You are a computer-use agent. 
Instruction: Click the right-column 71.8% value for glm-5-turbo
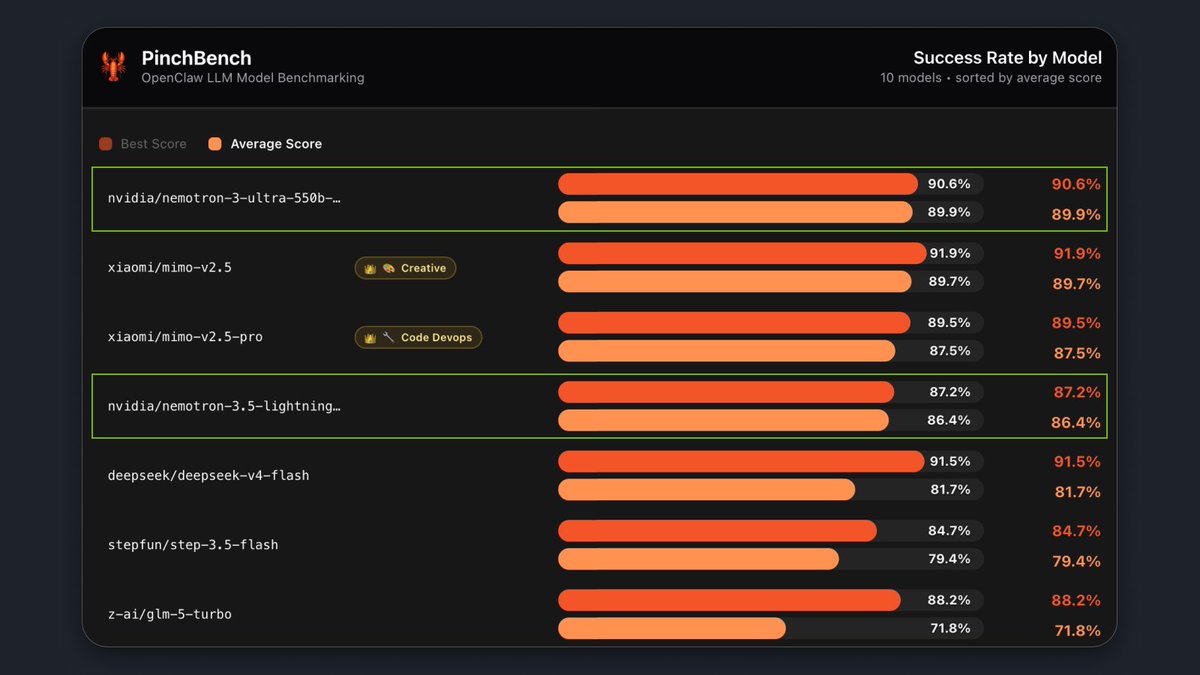point(1076,630)
